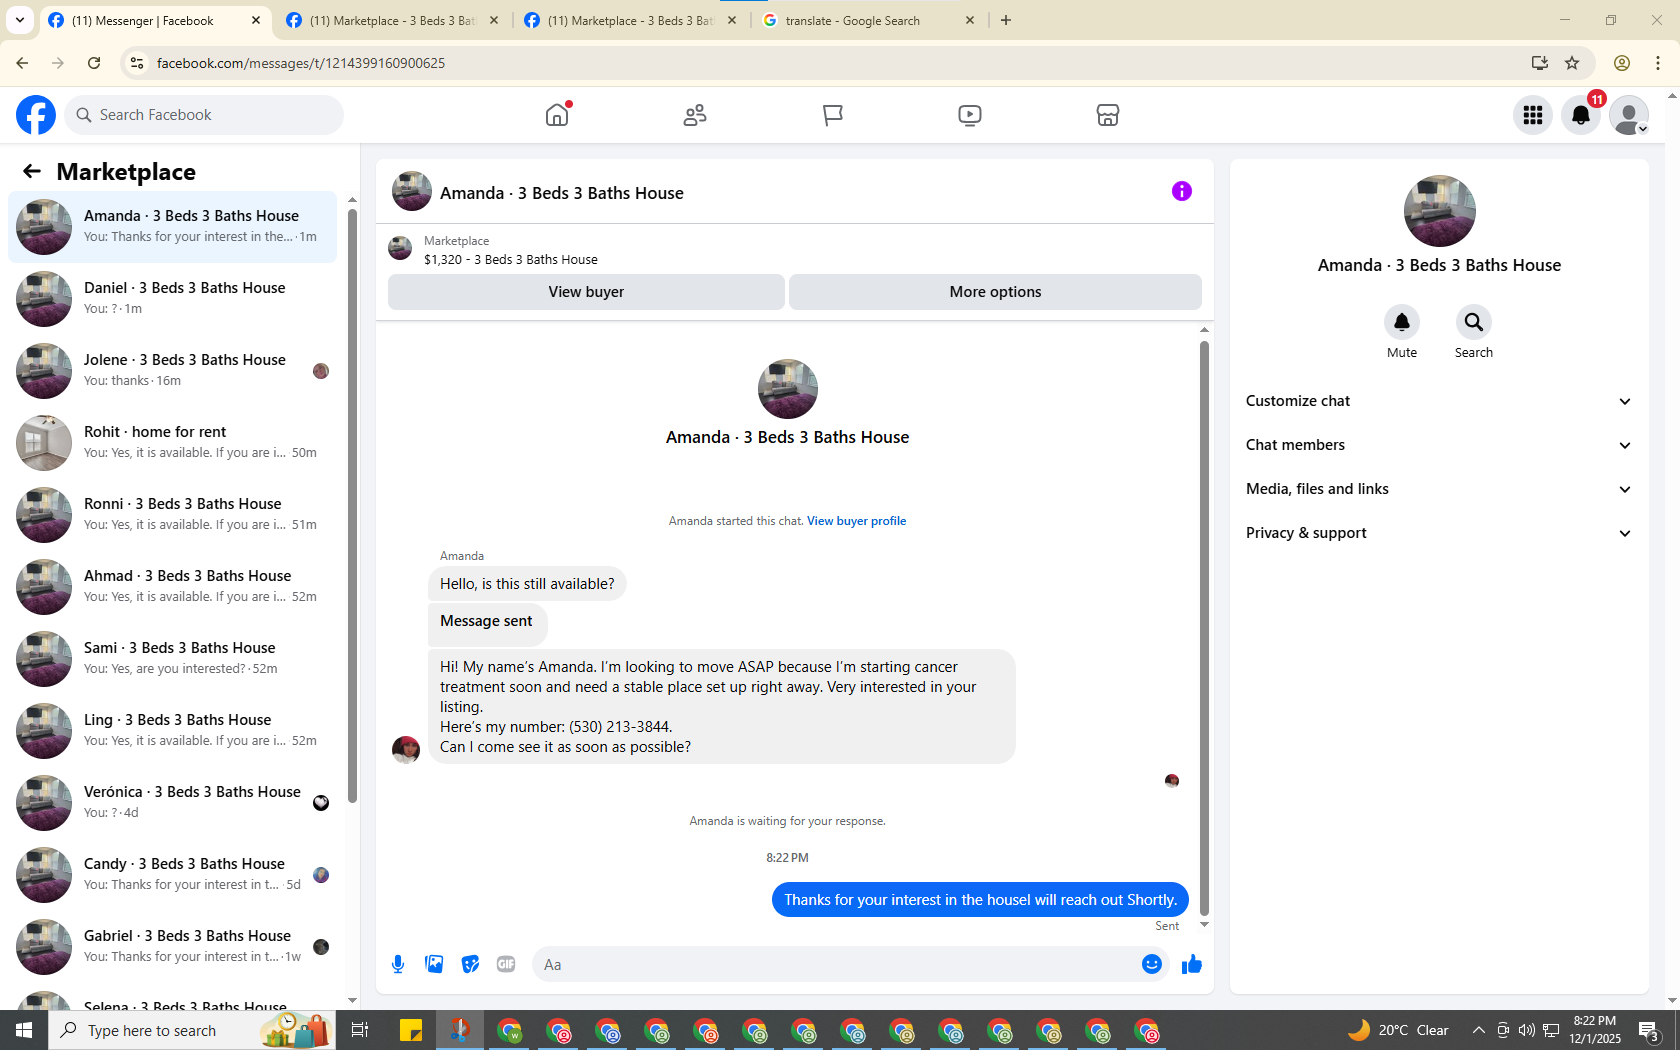
Task: Open the Facebook menu grid icon
Action: (1533, 115)
